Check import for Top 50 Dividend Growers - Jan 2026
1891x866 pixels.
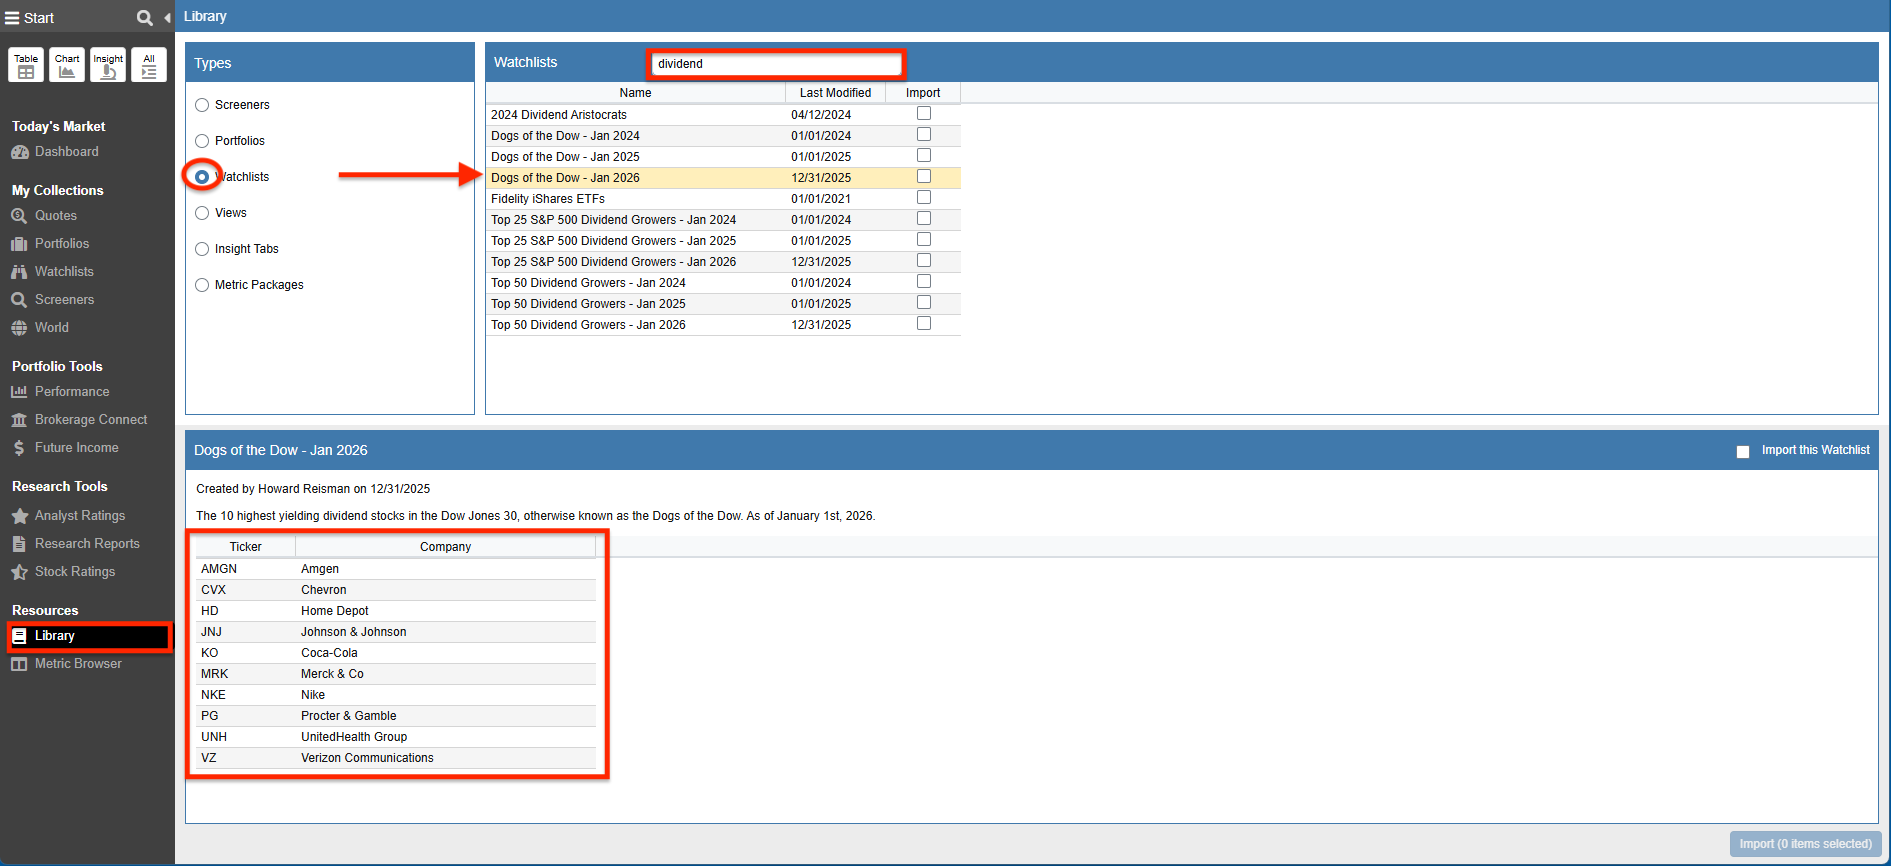click(924, 324)
